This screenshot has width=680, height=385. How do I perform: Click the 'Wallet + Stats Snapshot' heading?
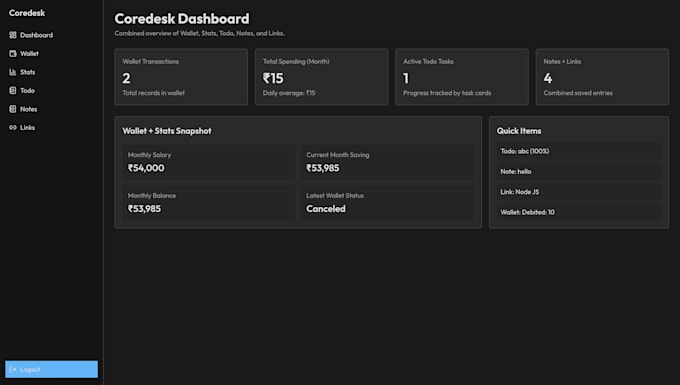pos(167,131)
